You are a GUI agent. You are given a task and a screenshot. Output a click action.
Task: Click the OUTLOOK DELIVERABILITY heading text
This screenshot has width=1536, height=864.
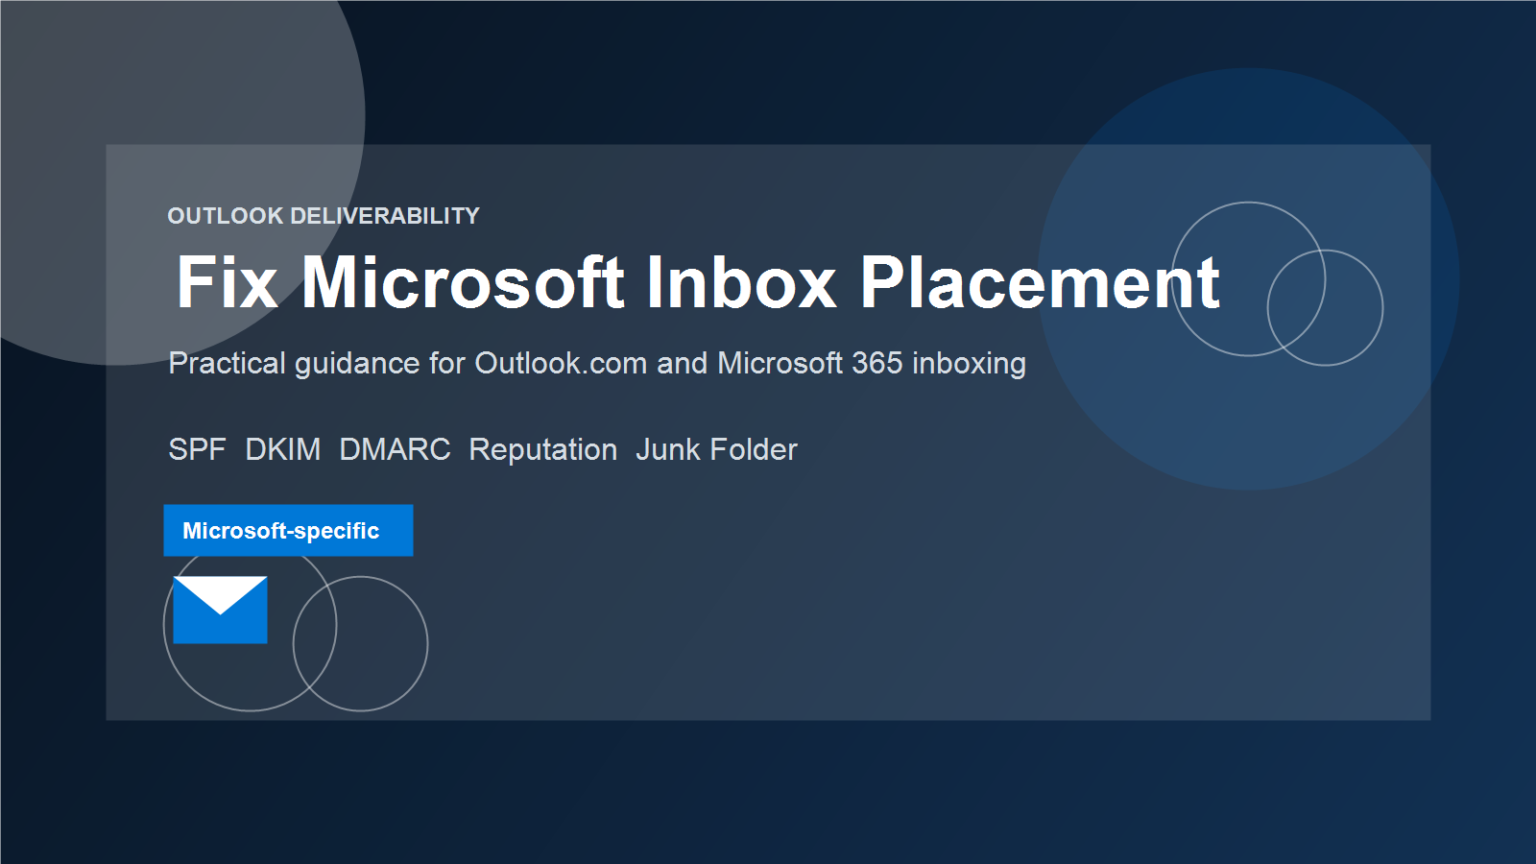click(323, 216)
